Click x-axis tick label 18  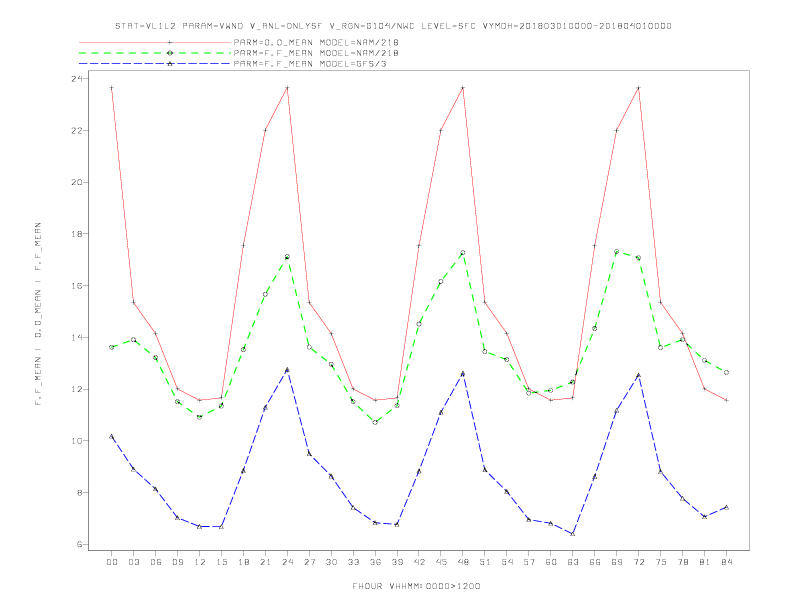243,562
